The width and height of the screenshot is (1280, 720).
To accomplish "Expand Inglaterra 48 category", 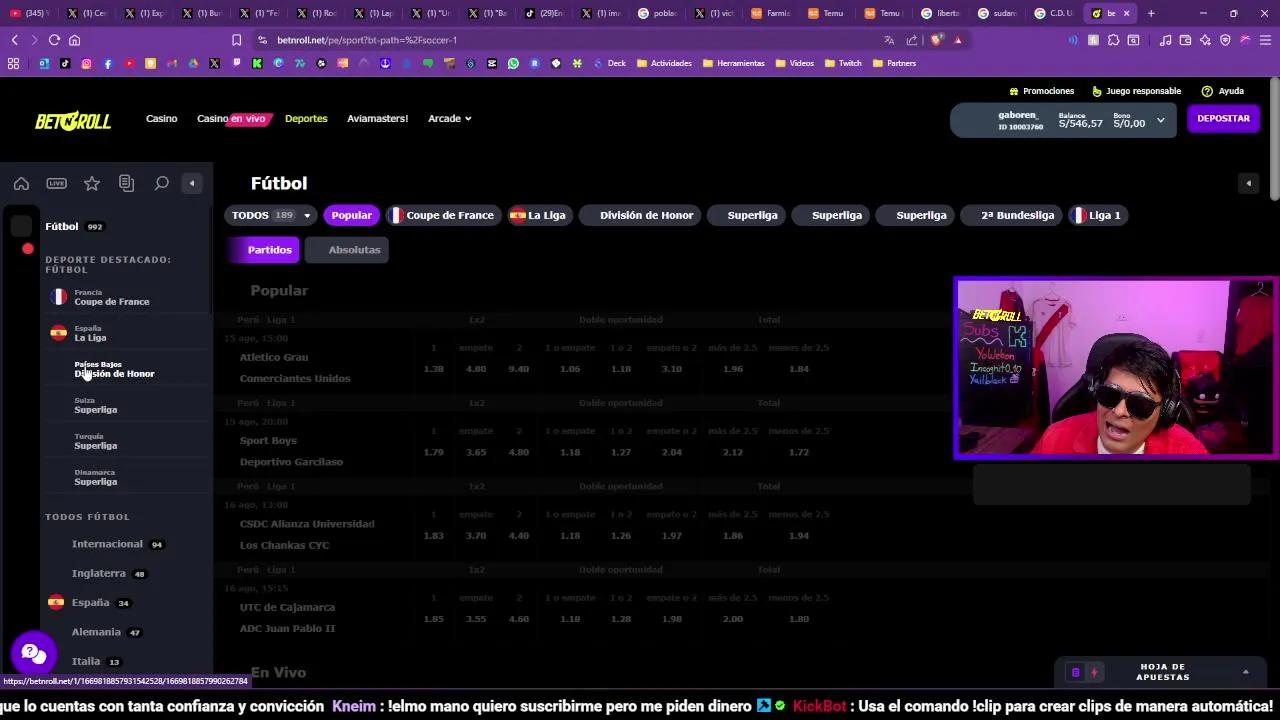I will (108, 573).
